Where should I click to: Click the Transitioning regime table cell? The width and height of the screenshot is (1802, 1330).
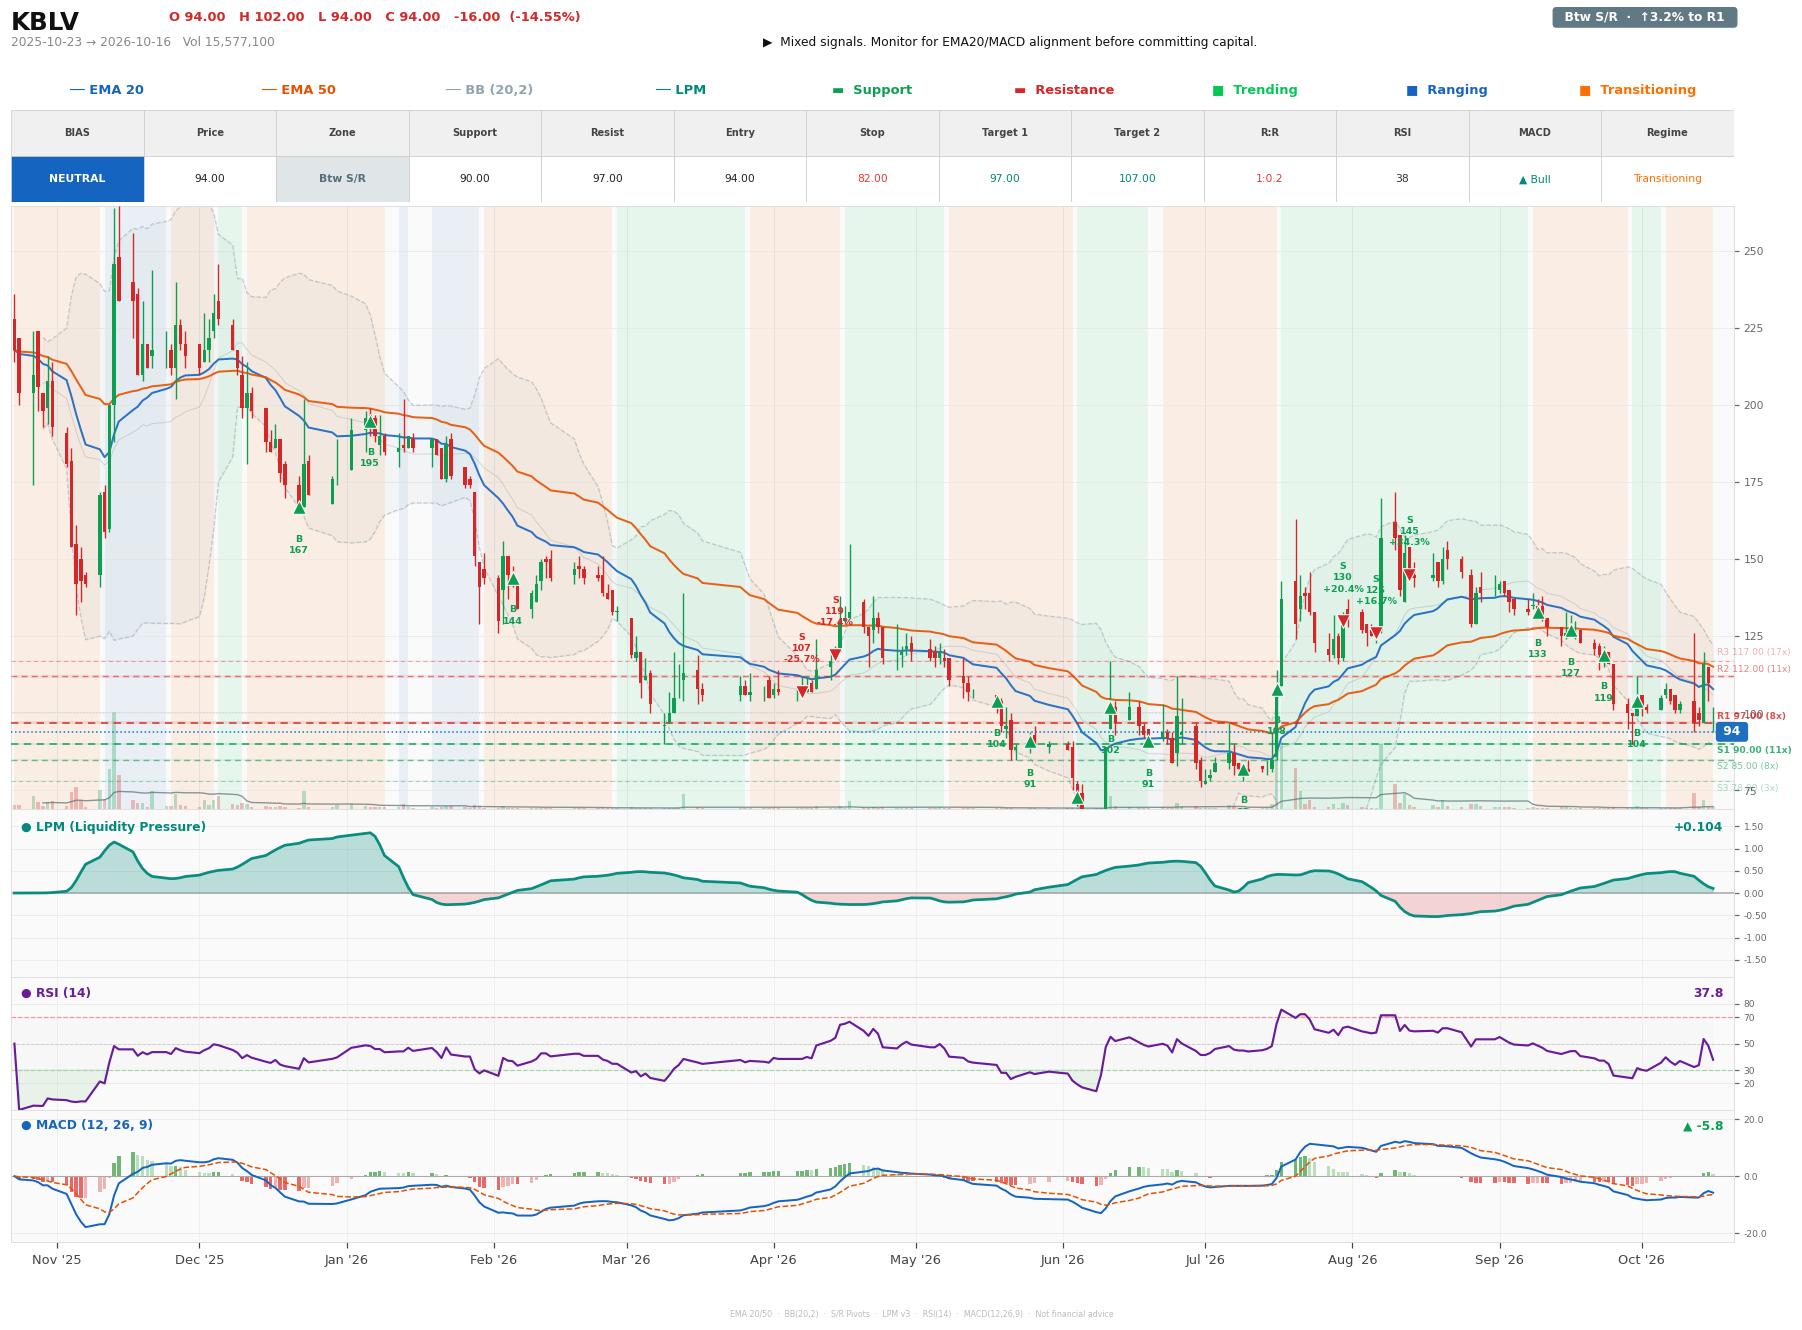pos(1667,179)
